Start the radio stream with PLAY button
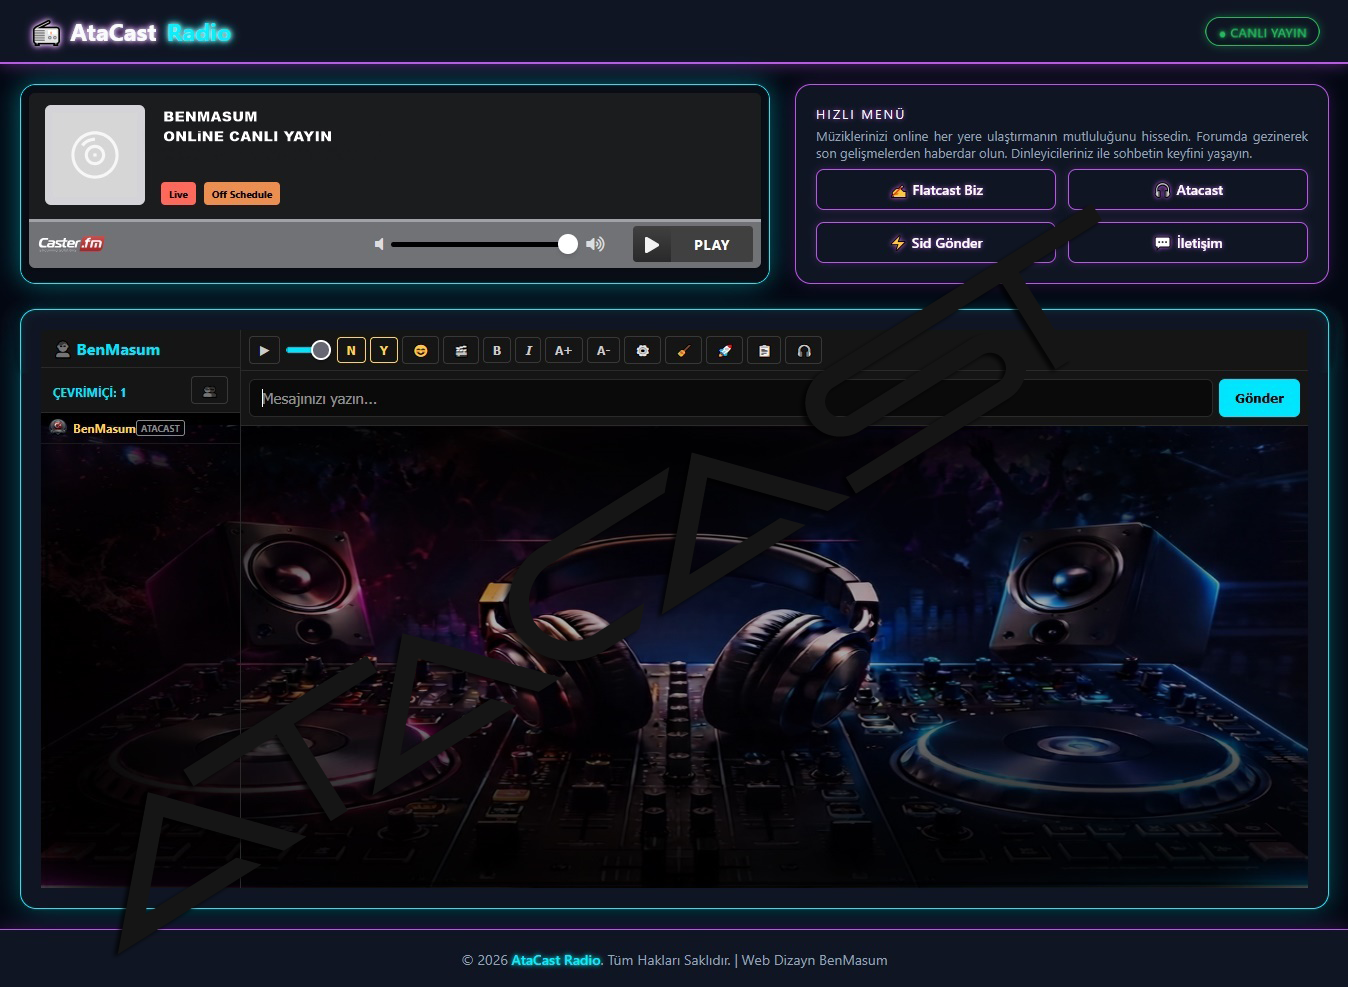 [693, 245]
